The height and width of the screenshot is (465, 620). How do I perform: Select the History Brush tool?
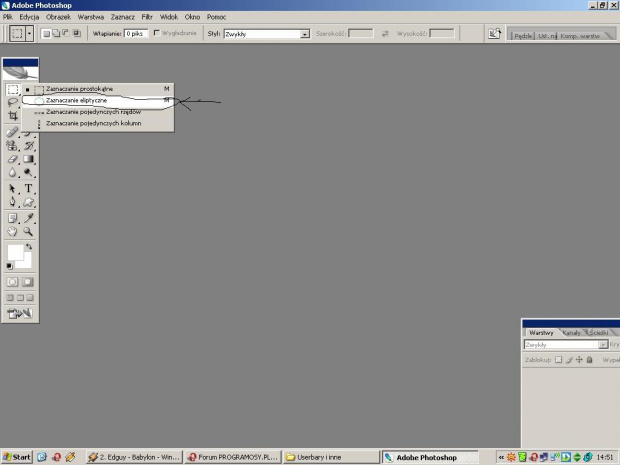coord(28,146)
